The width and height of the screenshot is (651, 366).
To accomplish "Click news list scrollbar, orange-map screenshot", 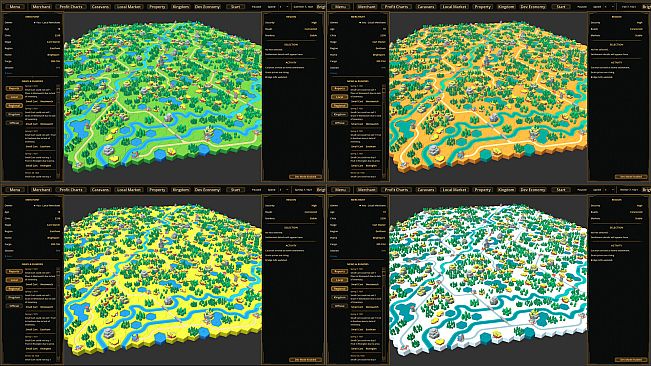I will pos(384,132).
